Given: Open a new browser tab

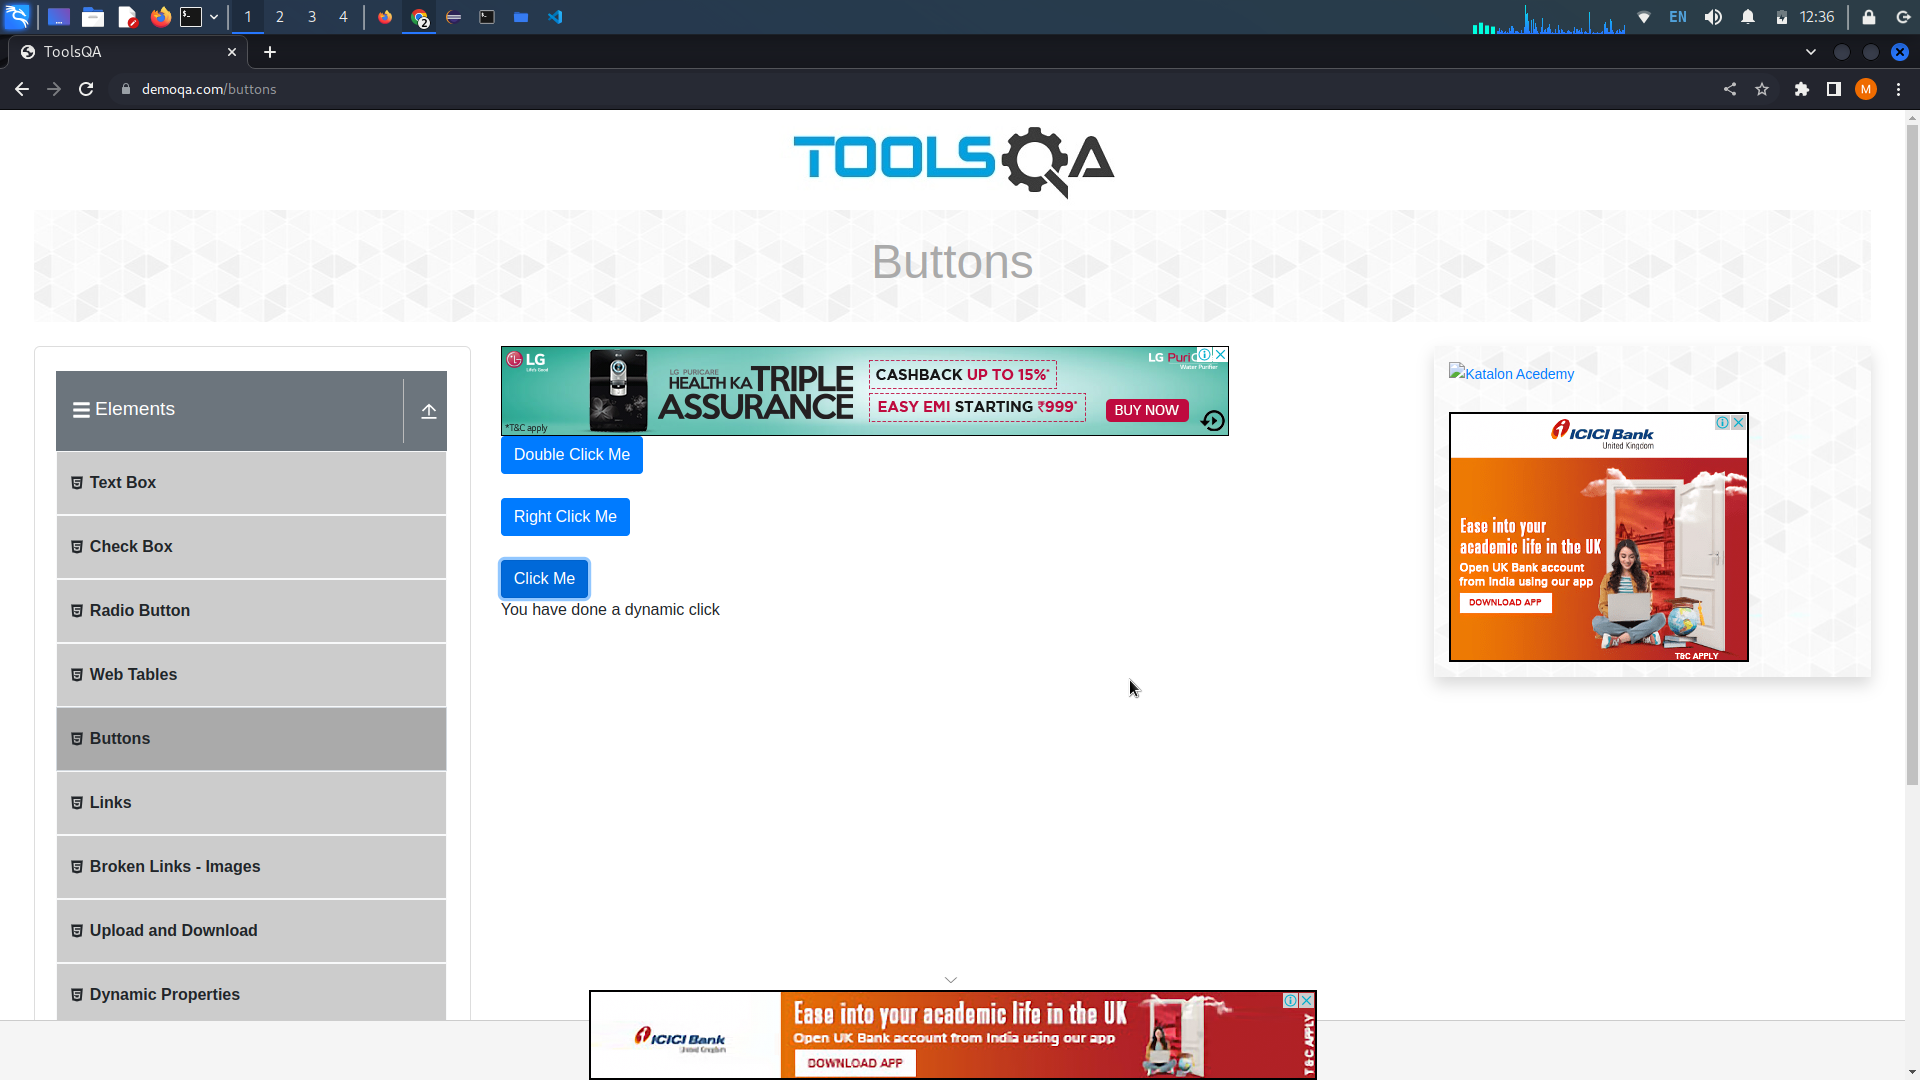Looking at the screenshot, I should pos(270,52).
